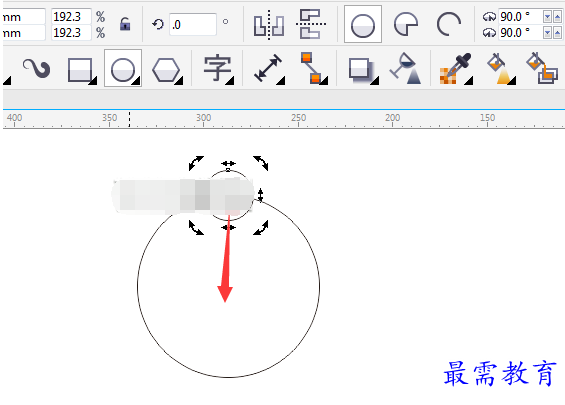Screen dimensions: 565x405
Task: Open the Interactive Fill flyout arrow
Action: [x=512, y=81]
